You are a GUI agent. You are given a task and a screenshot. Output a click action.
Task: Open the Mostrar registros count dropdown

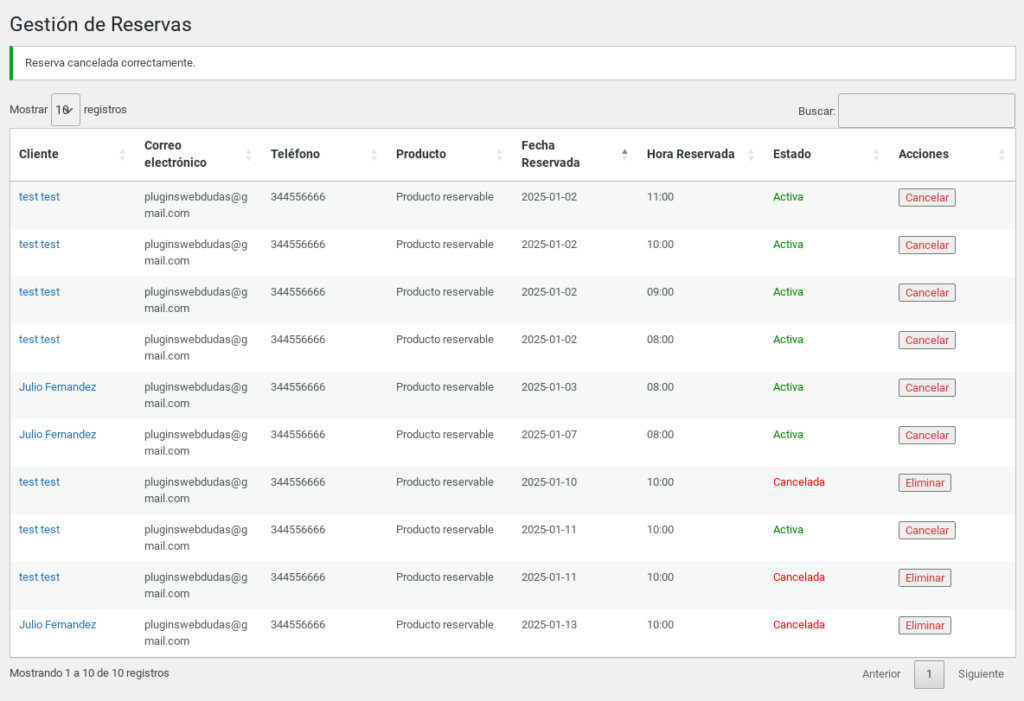[65, 110]
